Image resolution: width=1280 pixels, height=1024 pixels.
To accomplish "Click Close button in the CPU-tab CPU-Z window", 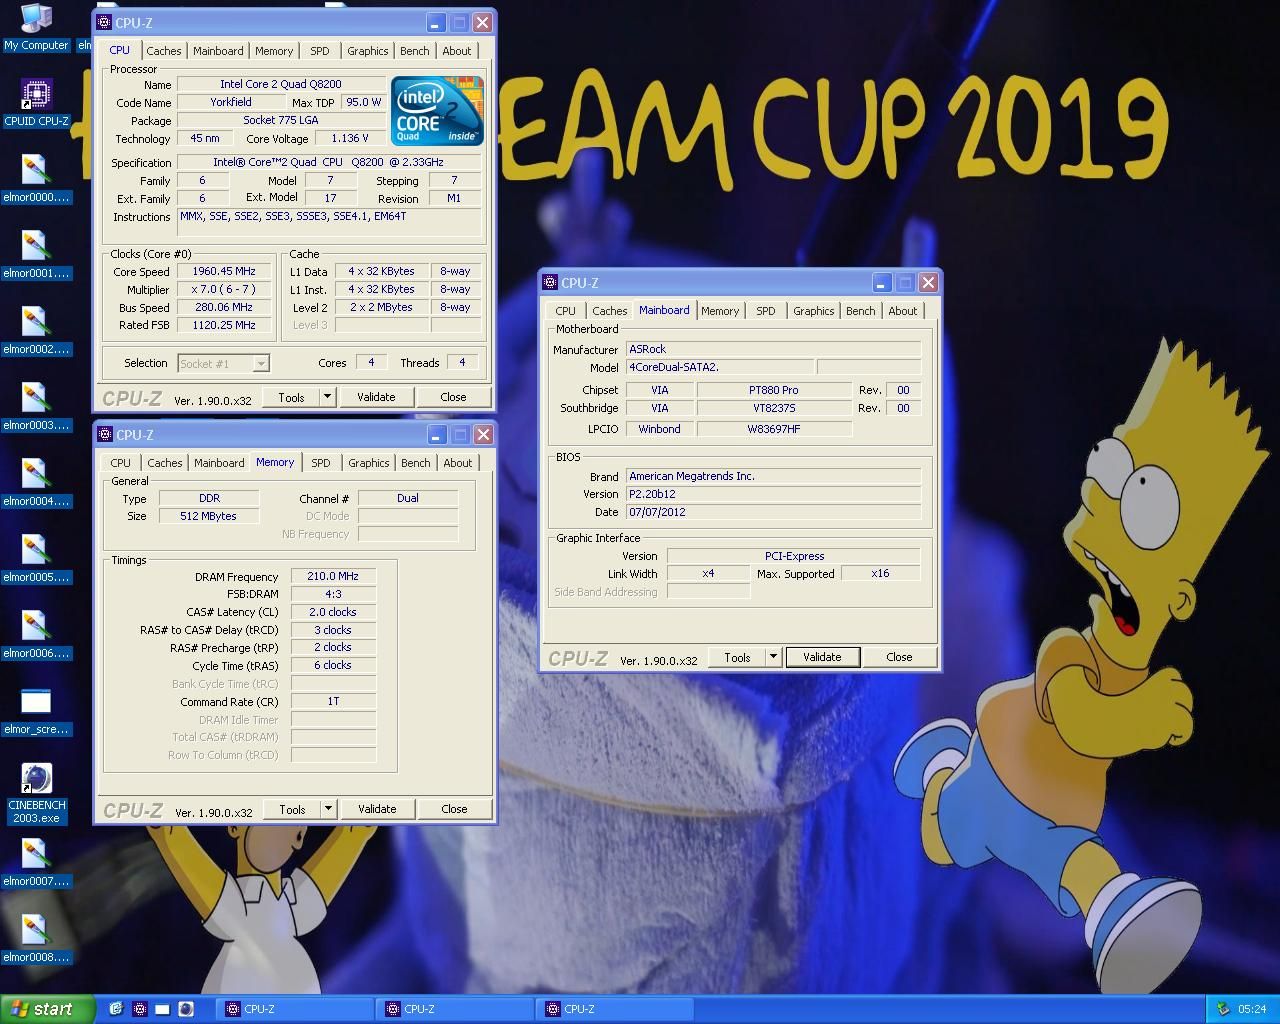I will (453, 397).
